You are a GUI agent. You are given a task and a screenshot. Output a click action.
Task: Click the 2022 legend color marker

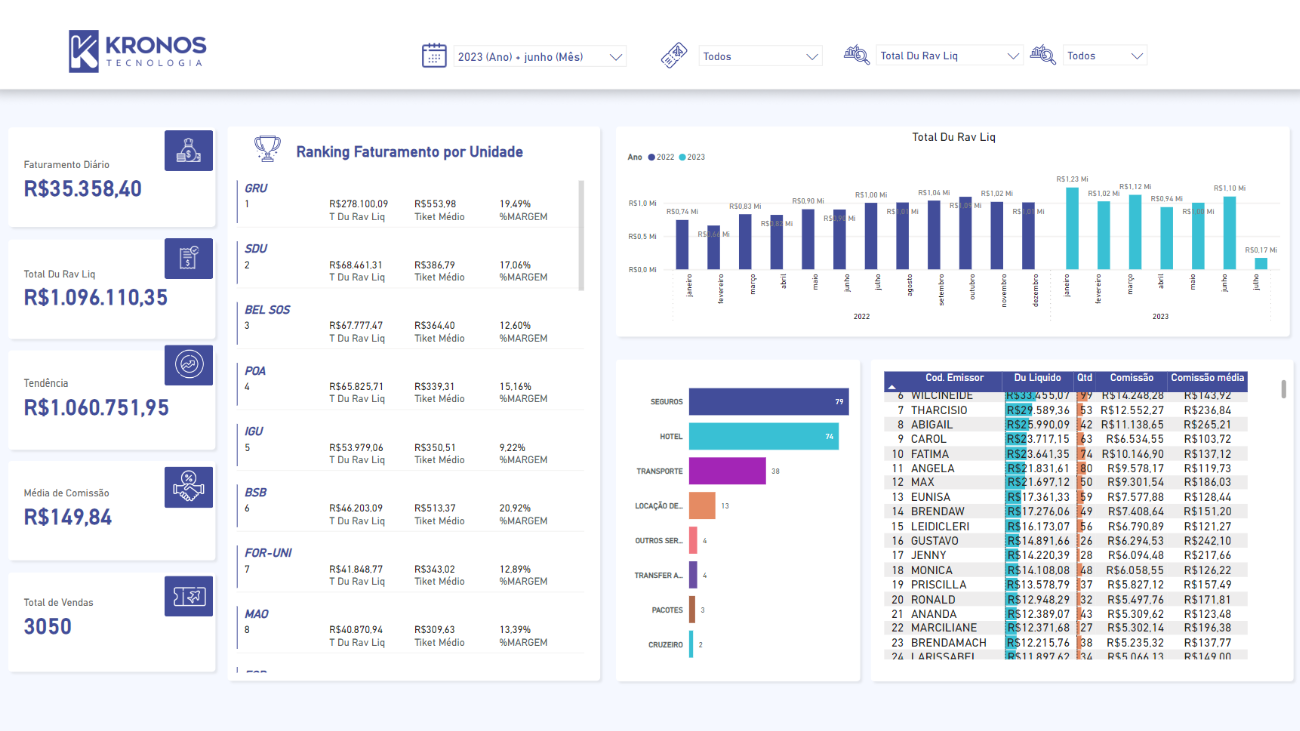(x=651, y=157)
